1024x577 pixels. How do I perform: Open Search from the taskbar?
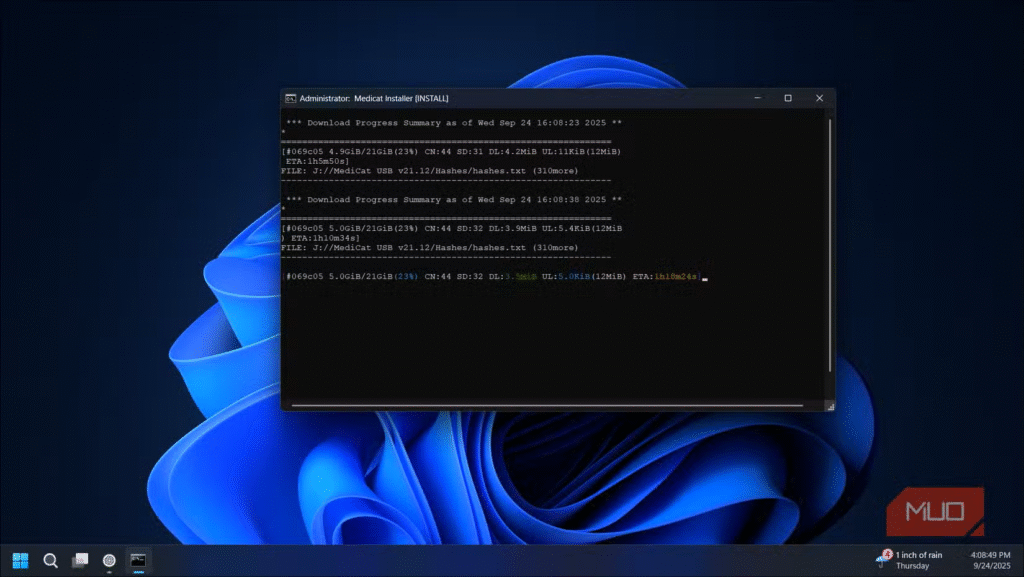click(x=50, y=560)
